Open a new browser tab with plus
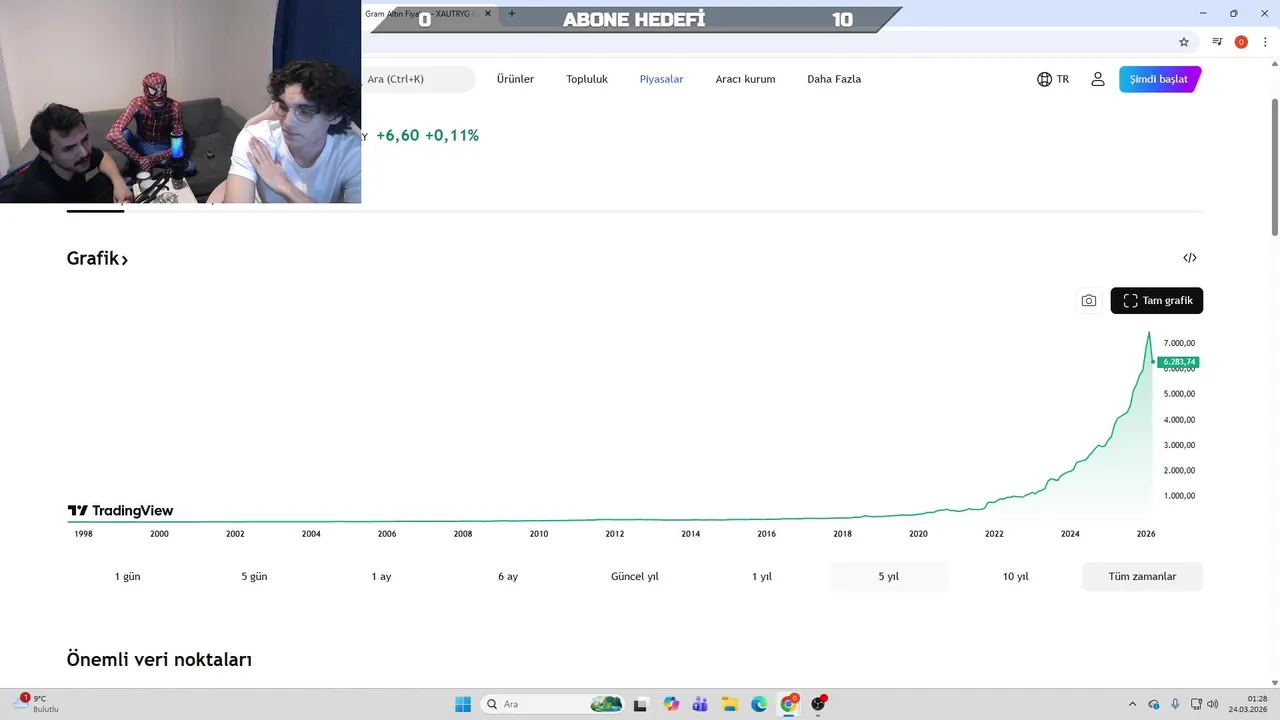Screen dimensions: 1280x720 point(512,14)
